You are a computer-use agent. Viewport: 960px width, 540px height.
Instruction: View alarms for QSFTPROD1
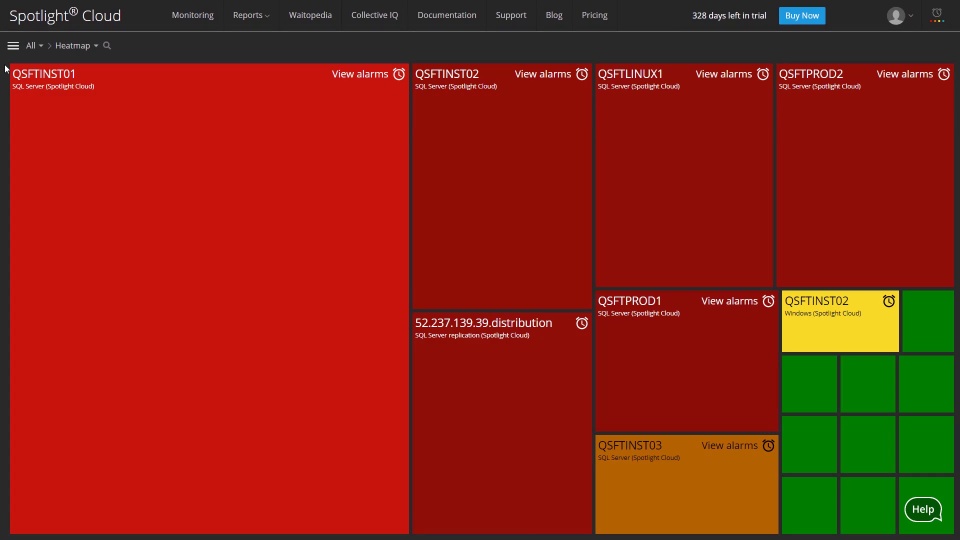729,301
